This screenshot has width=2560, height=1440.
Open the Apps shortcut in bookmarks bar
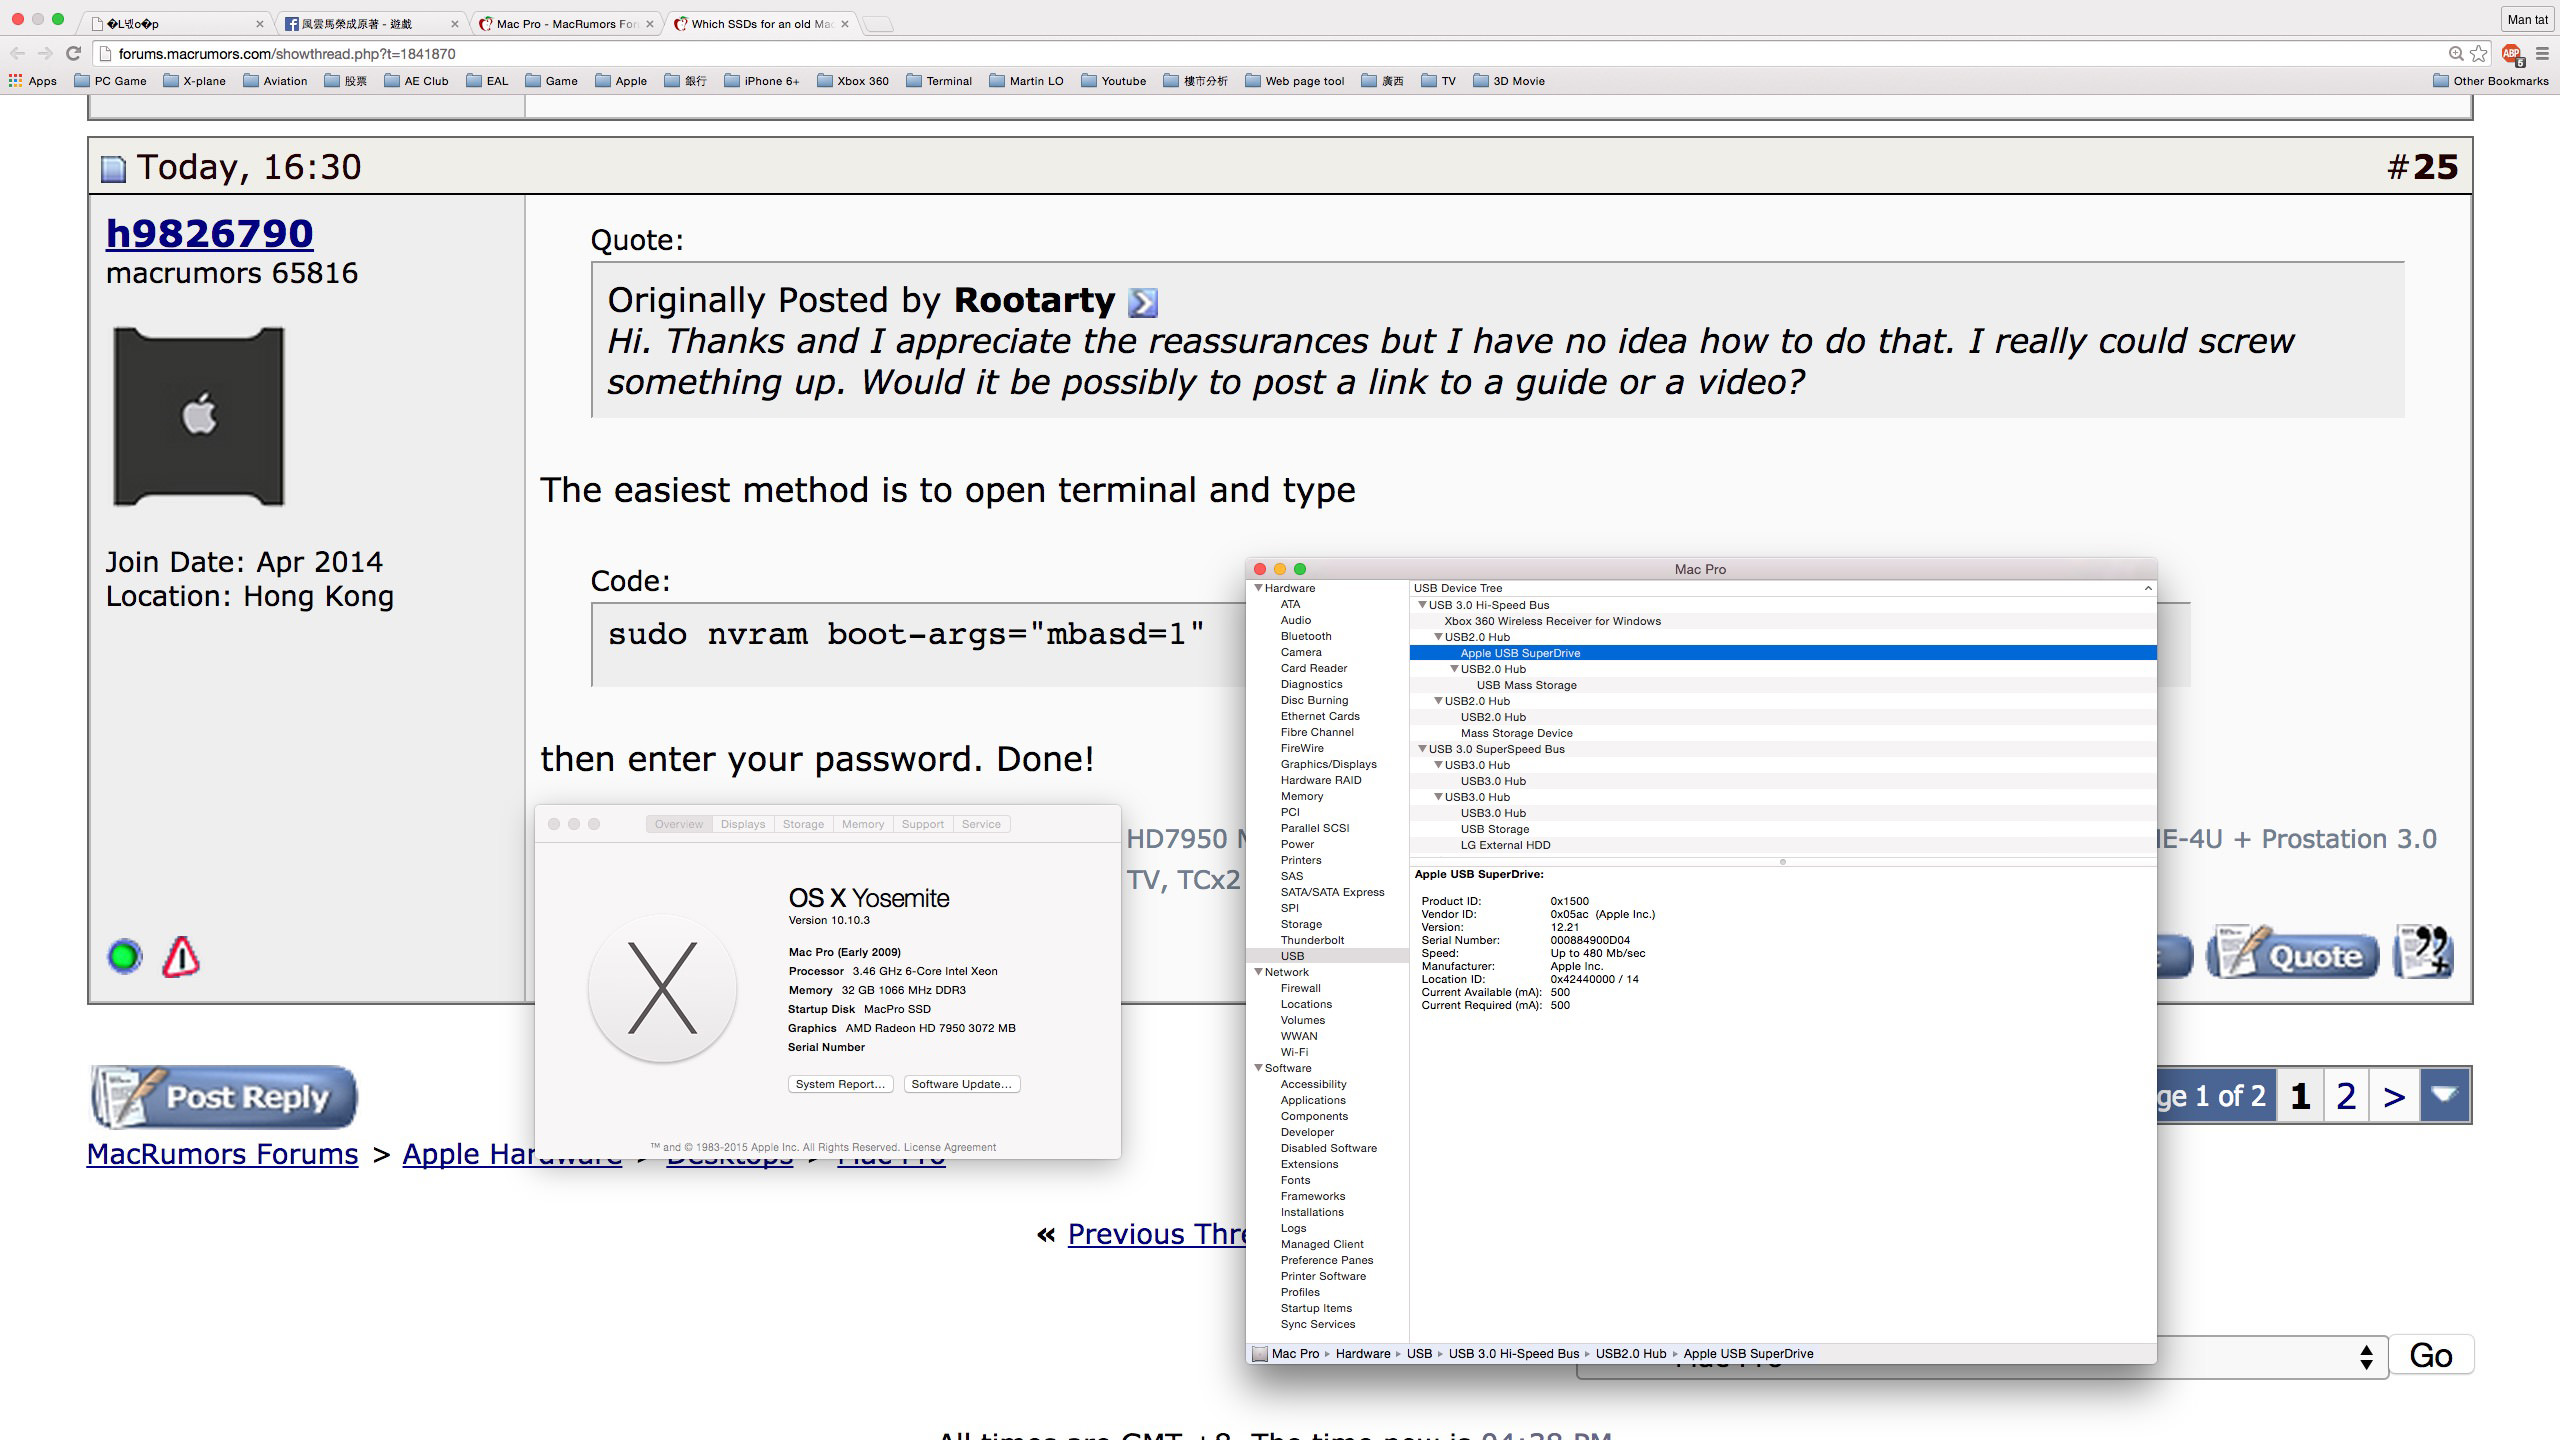pyautogui.click(x=33, y=81)
